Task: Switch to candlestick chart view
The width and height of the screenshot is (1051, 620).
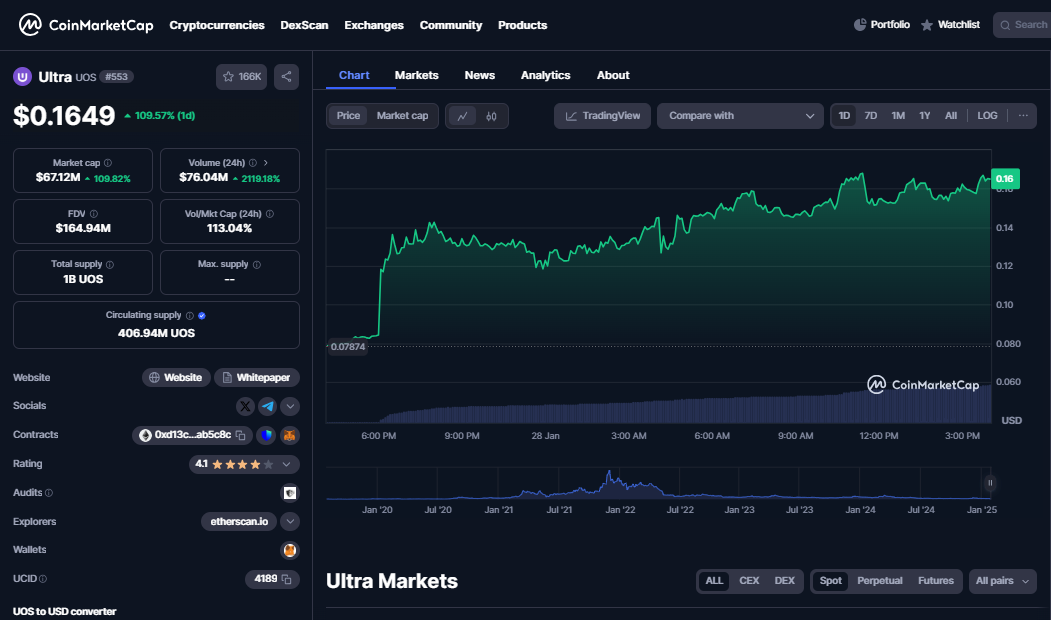Action: [491, 116]
